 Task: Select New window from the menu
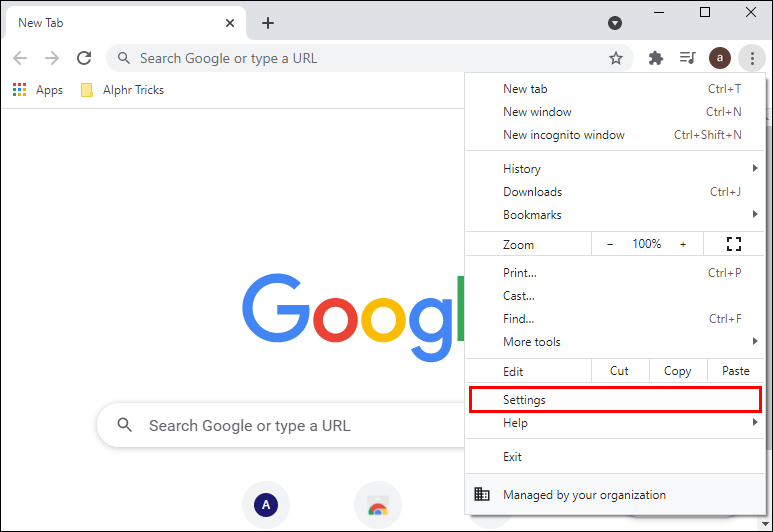(x=615, y=112)
